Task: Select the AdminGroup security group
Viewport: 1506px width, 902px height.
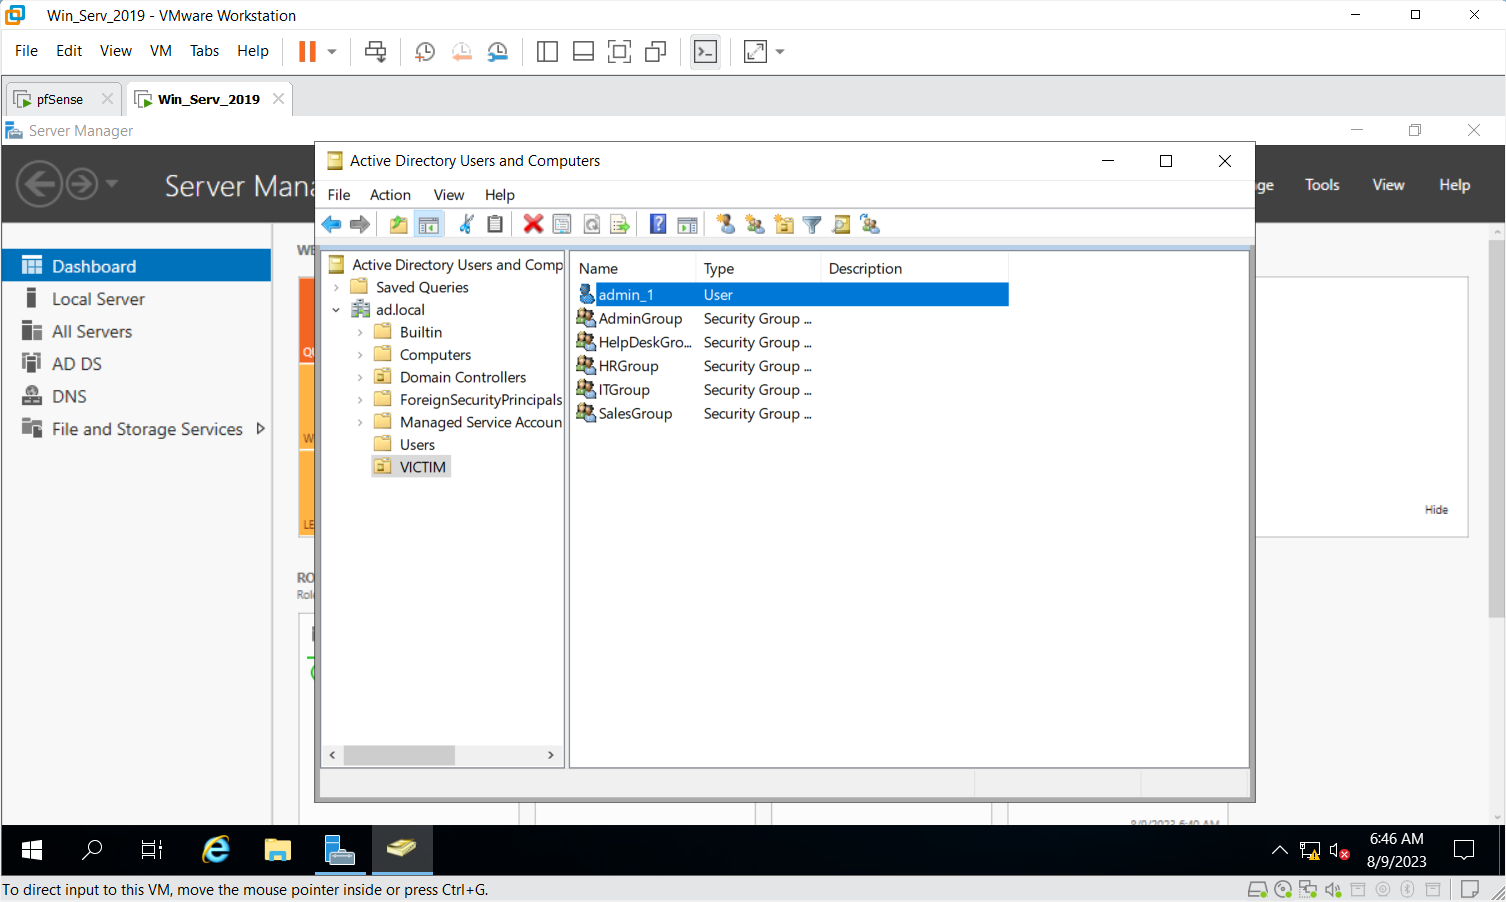Action: (x=640, y=319)
